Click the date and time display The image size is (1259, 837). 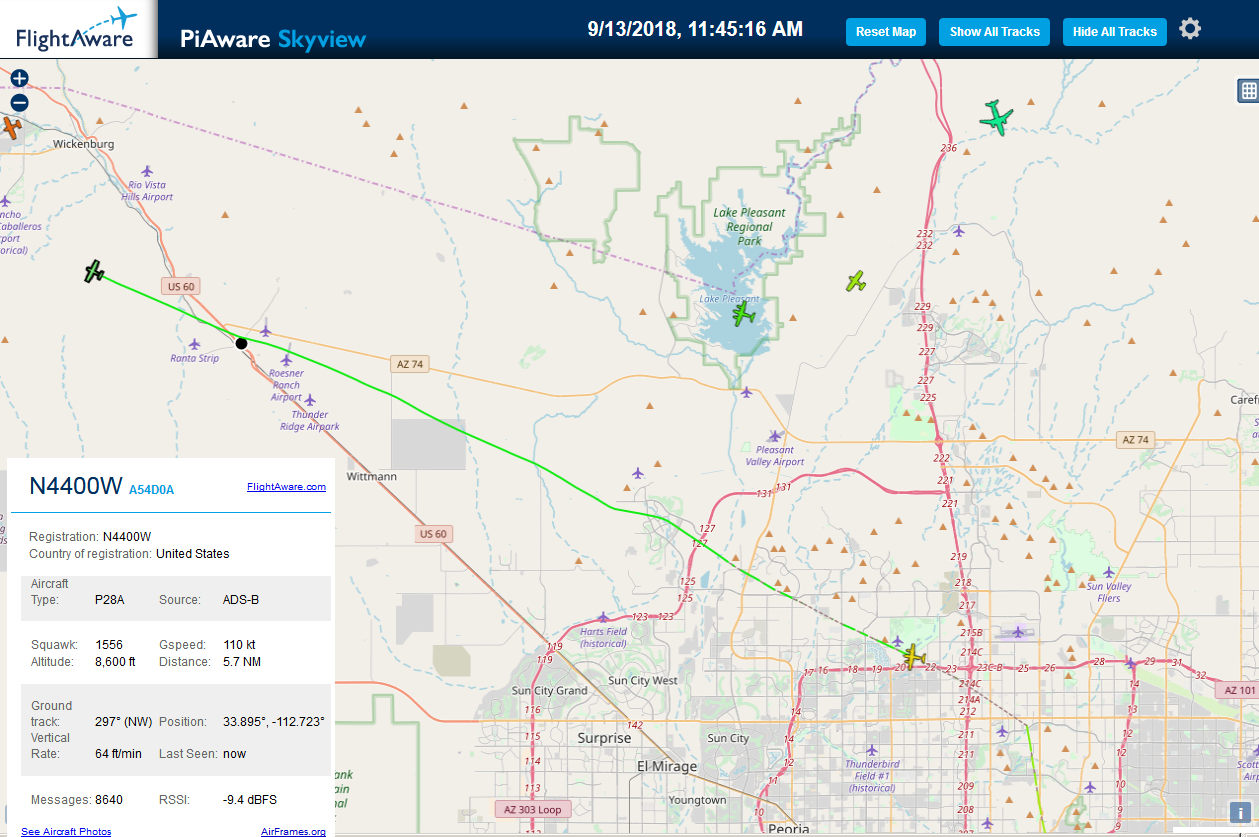coord(695,29)
